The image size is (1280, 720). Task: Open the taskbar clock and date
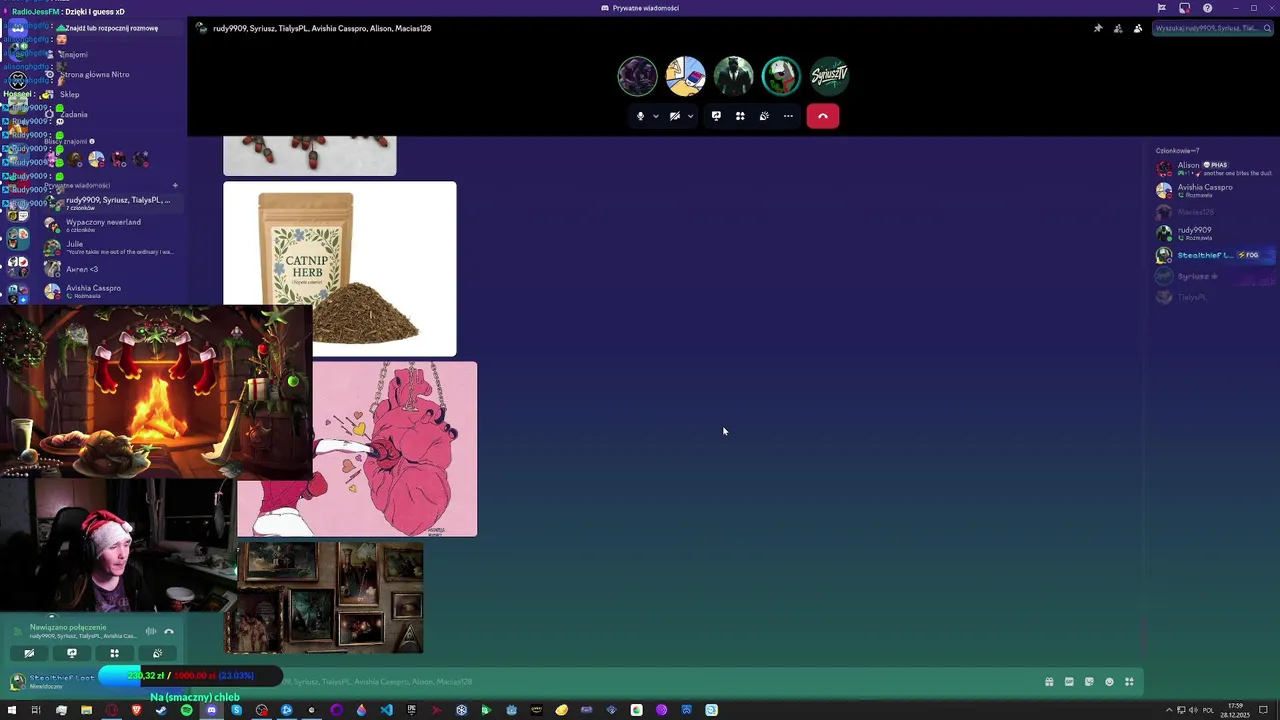(x=1235, y=710)
